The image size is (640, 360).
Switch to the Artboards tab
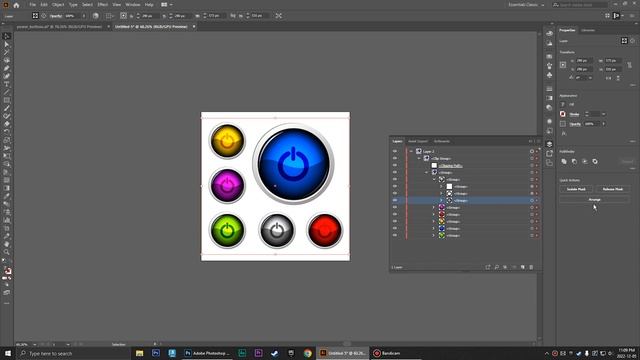click(442, 141)
